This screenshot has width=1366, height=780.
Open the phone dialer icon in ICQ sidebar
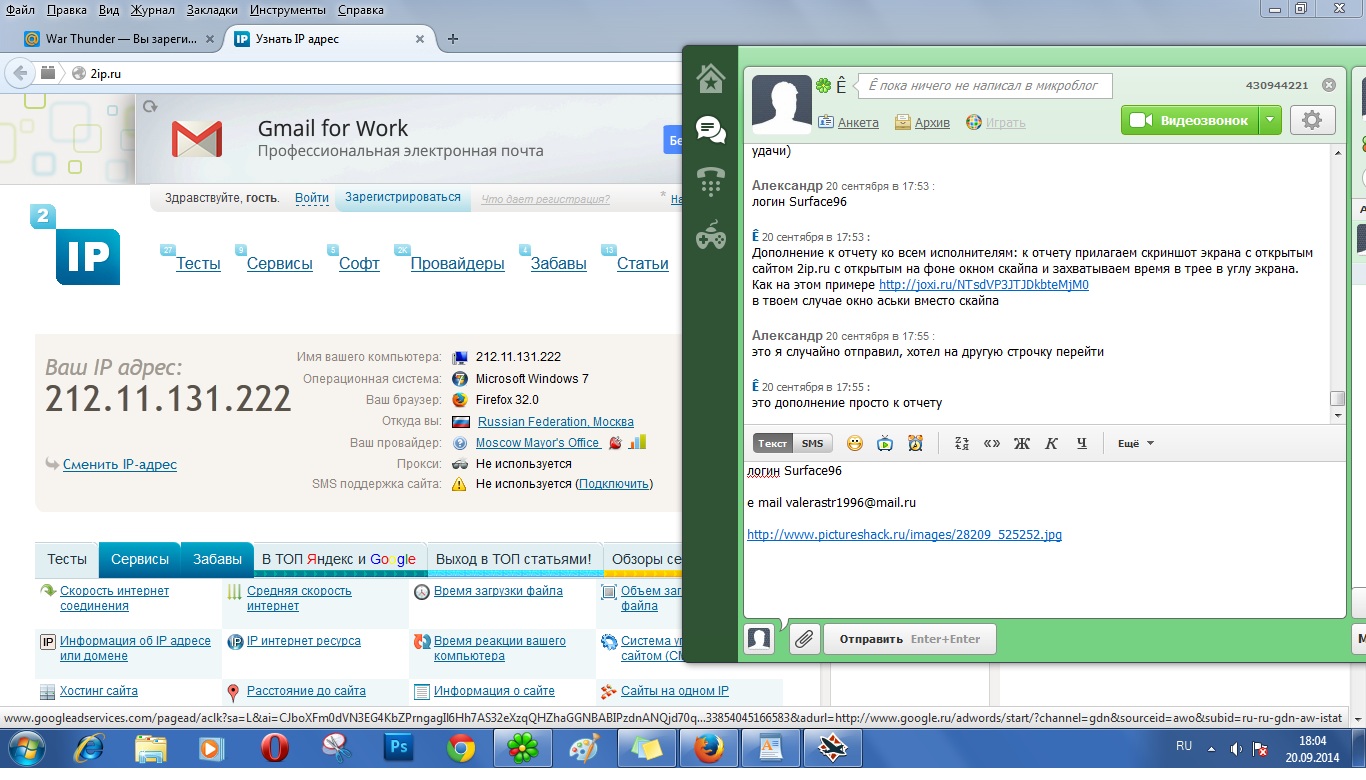coord(711,182)
